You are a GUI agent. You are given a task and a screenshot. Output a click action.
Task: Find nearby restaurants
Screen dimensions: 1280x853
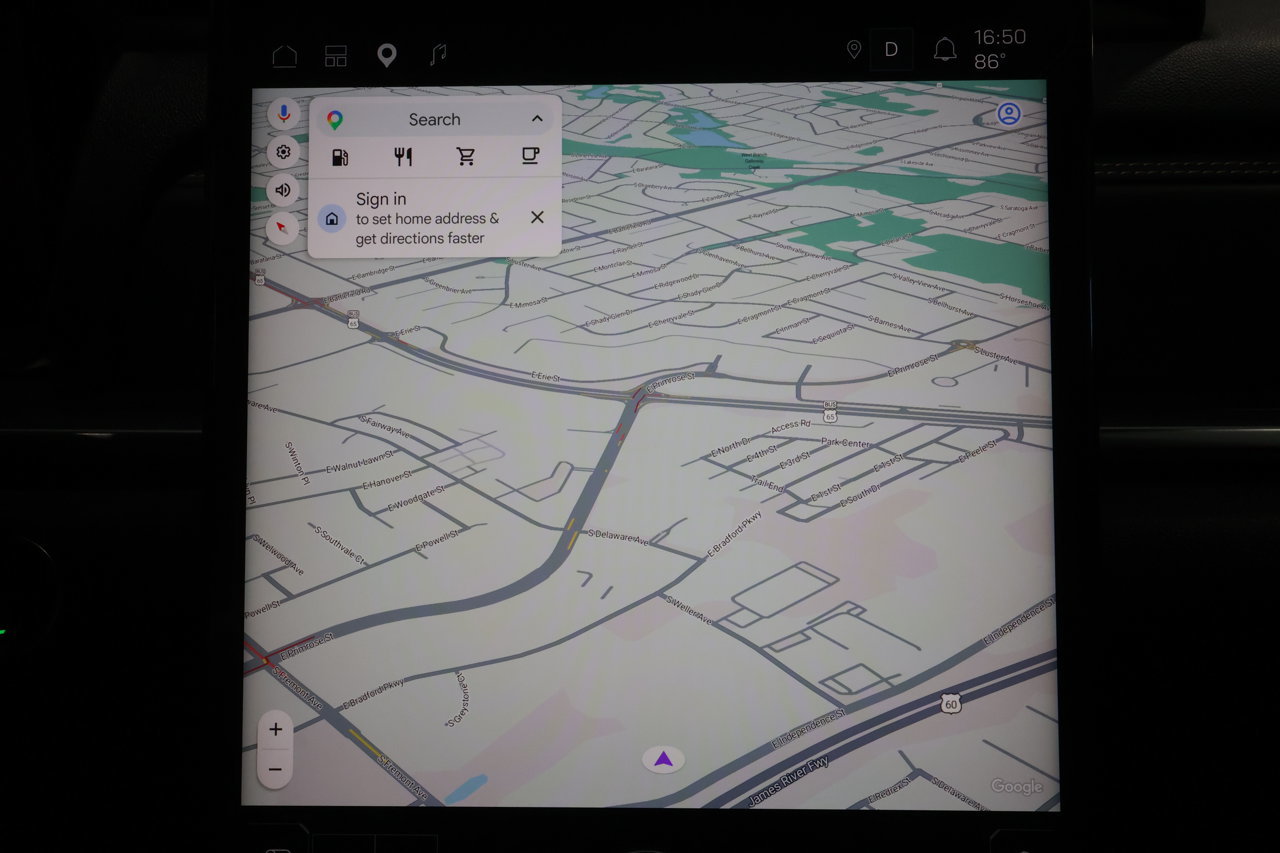click(403, 157)
